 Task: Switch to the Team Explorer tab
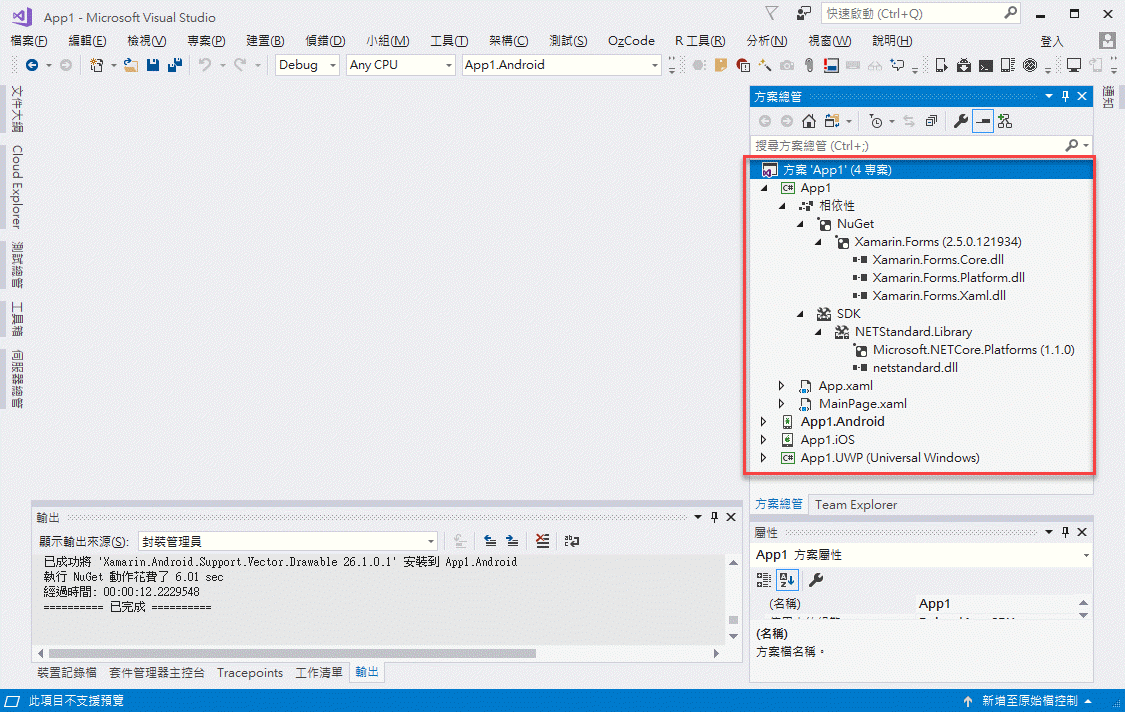[856, 505]
